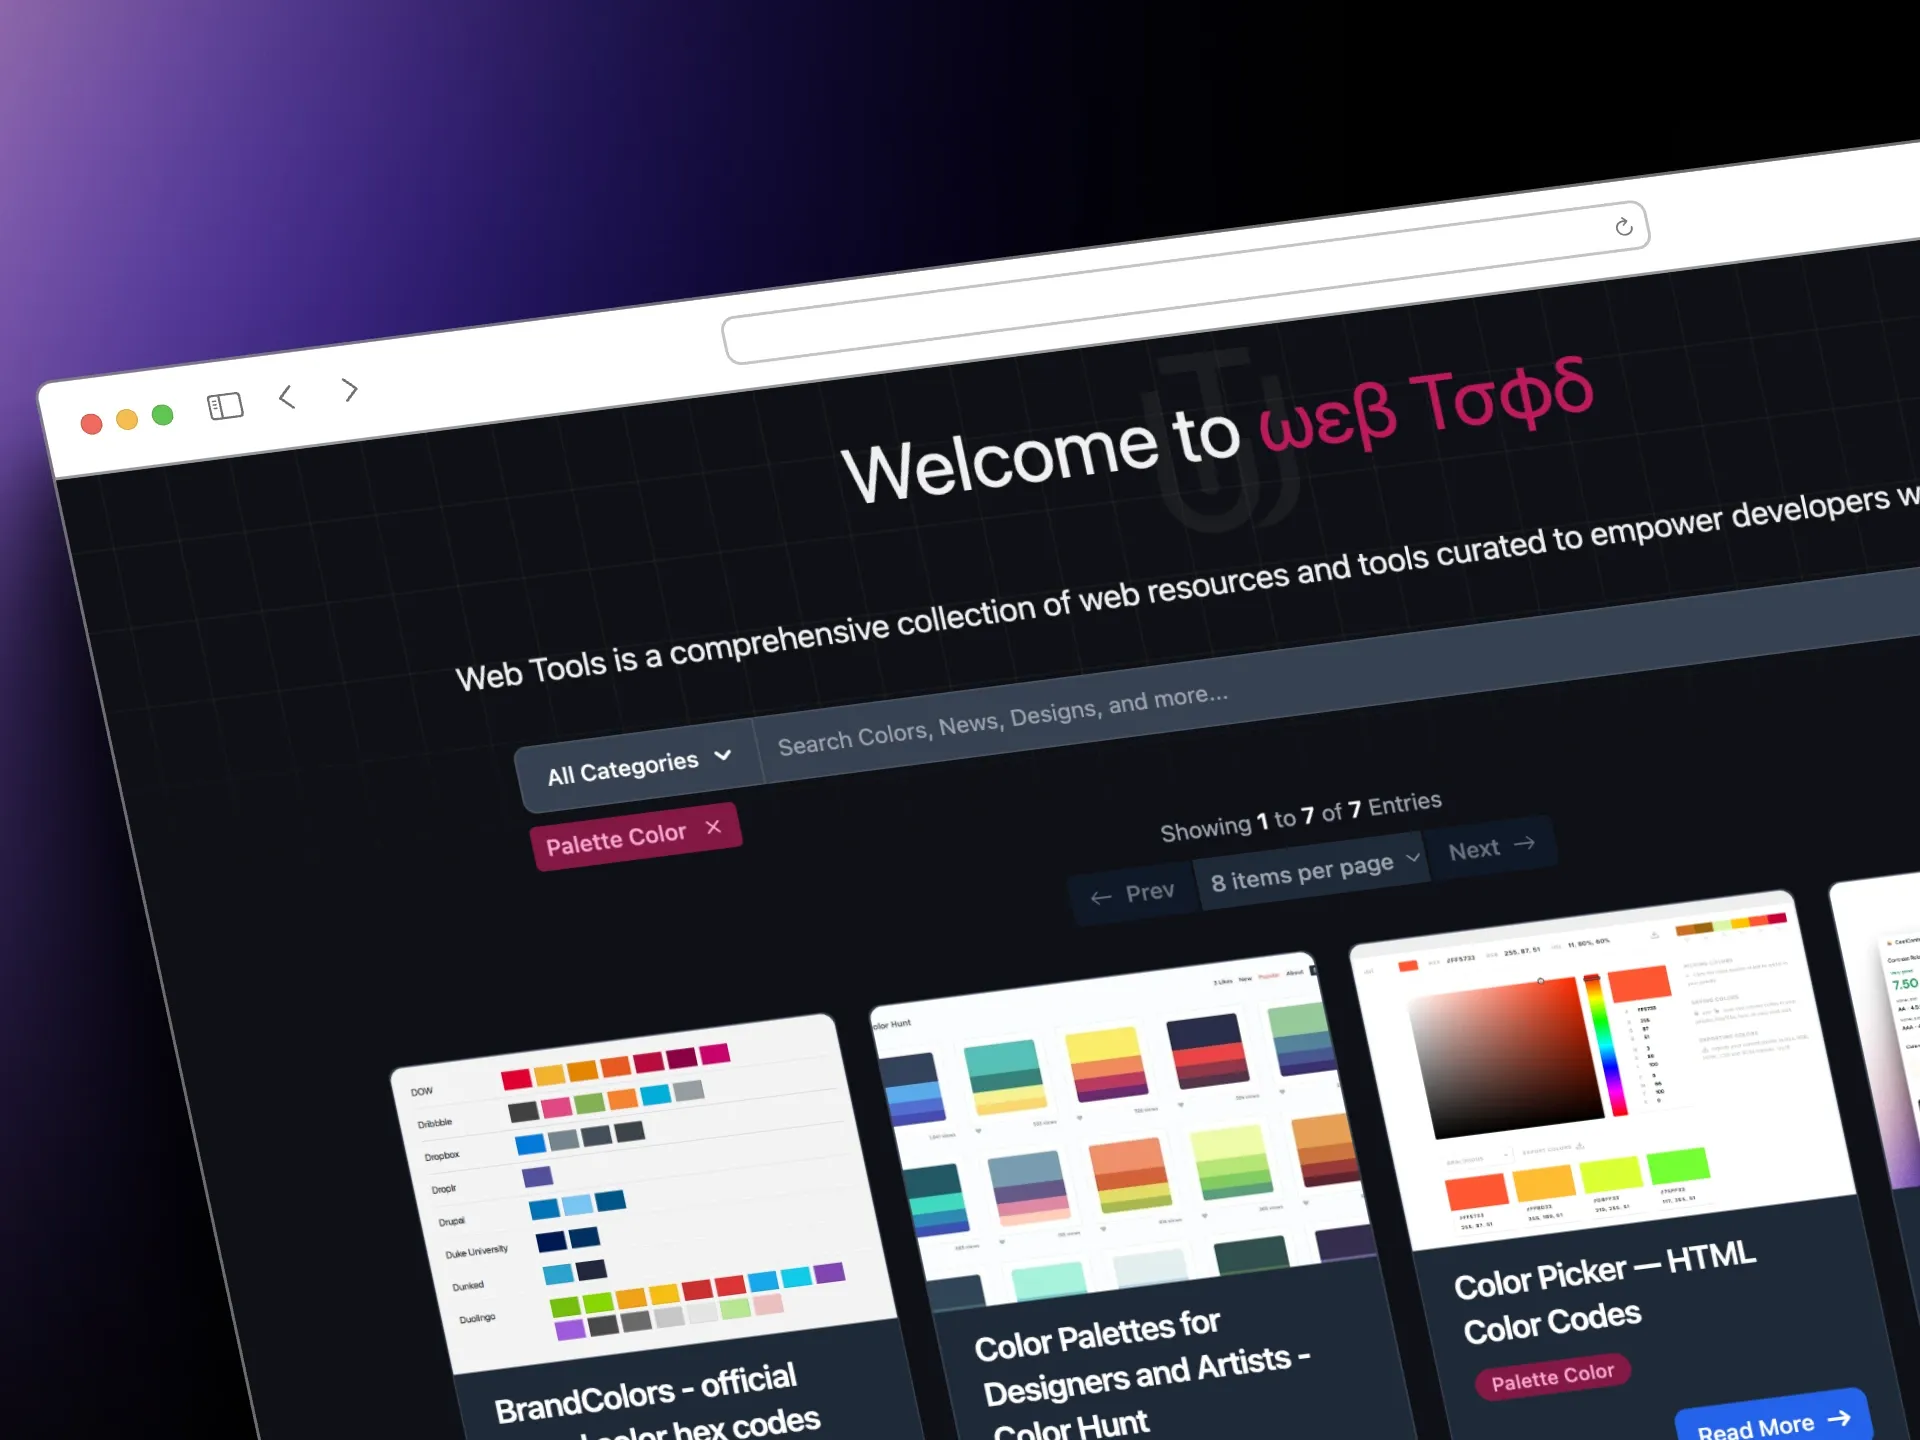Go forward with browser forward arrow

(349, 389)
